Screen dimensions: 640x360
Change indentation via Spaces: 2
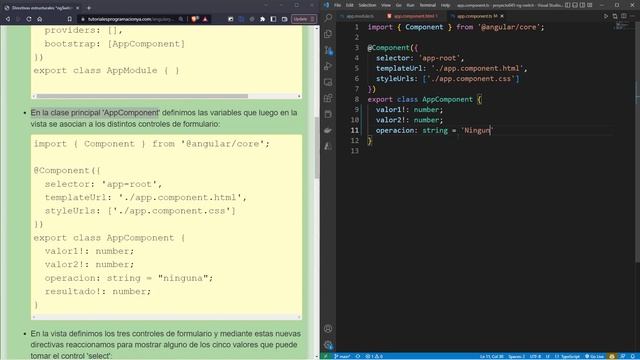coord(516,356)
